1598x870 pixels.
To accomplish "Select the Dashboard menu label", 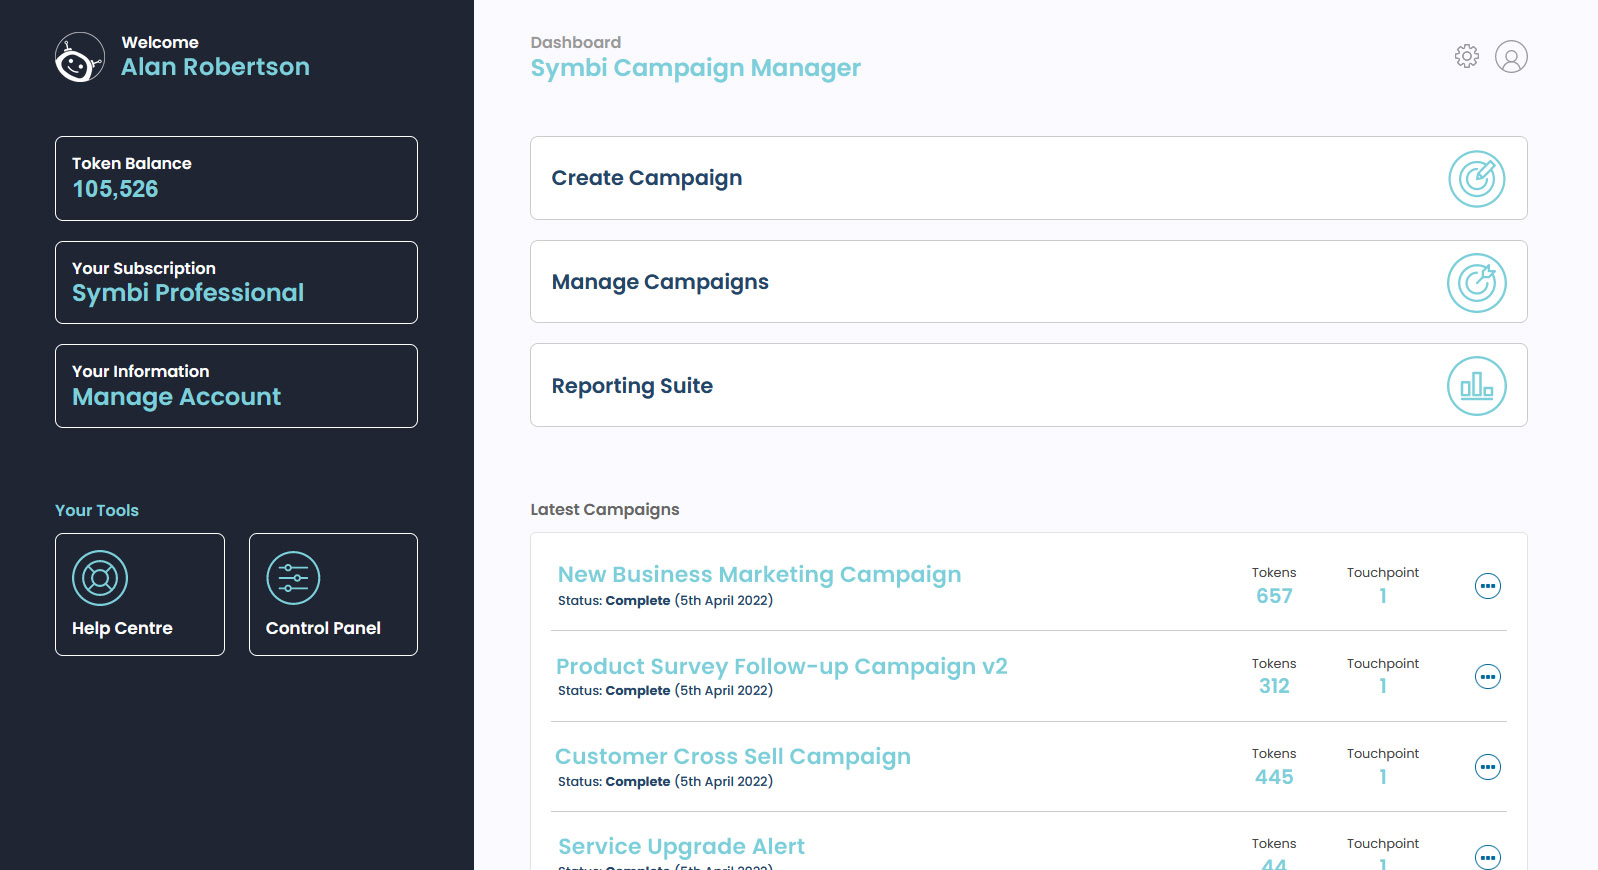I will pyautogui.click(x=575, y=42).
